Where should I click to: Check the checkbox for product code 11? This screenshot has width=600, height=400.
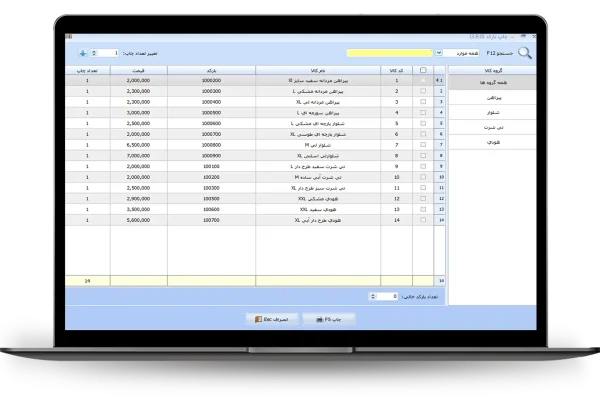pyautogui.click(x=423, y=188)
